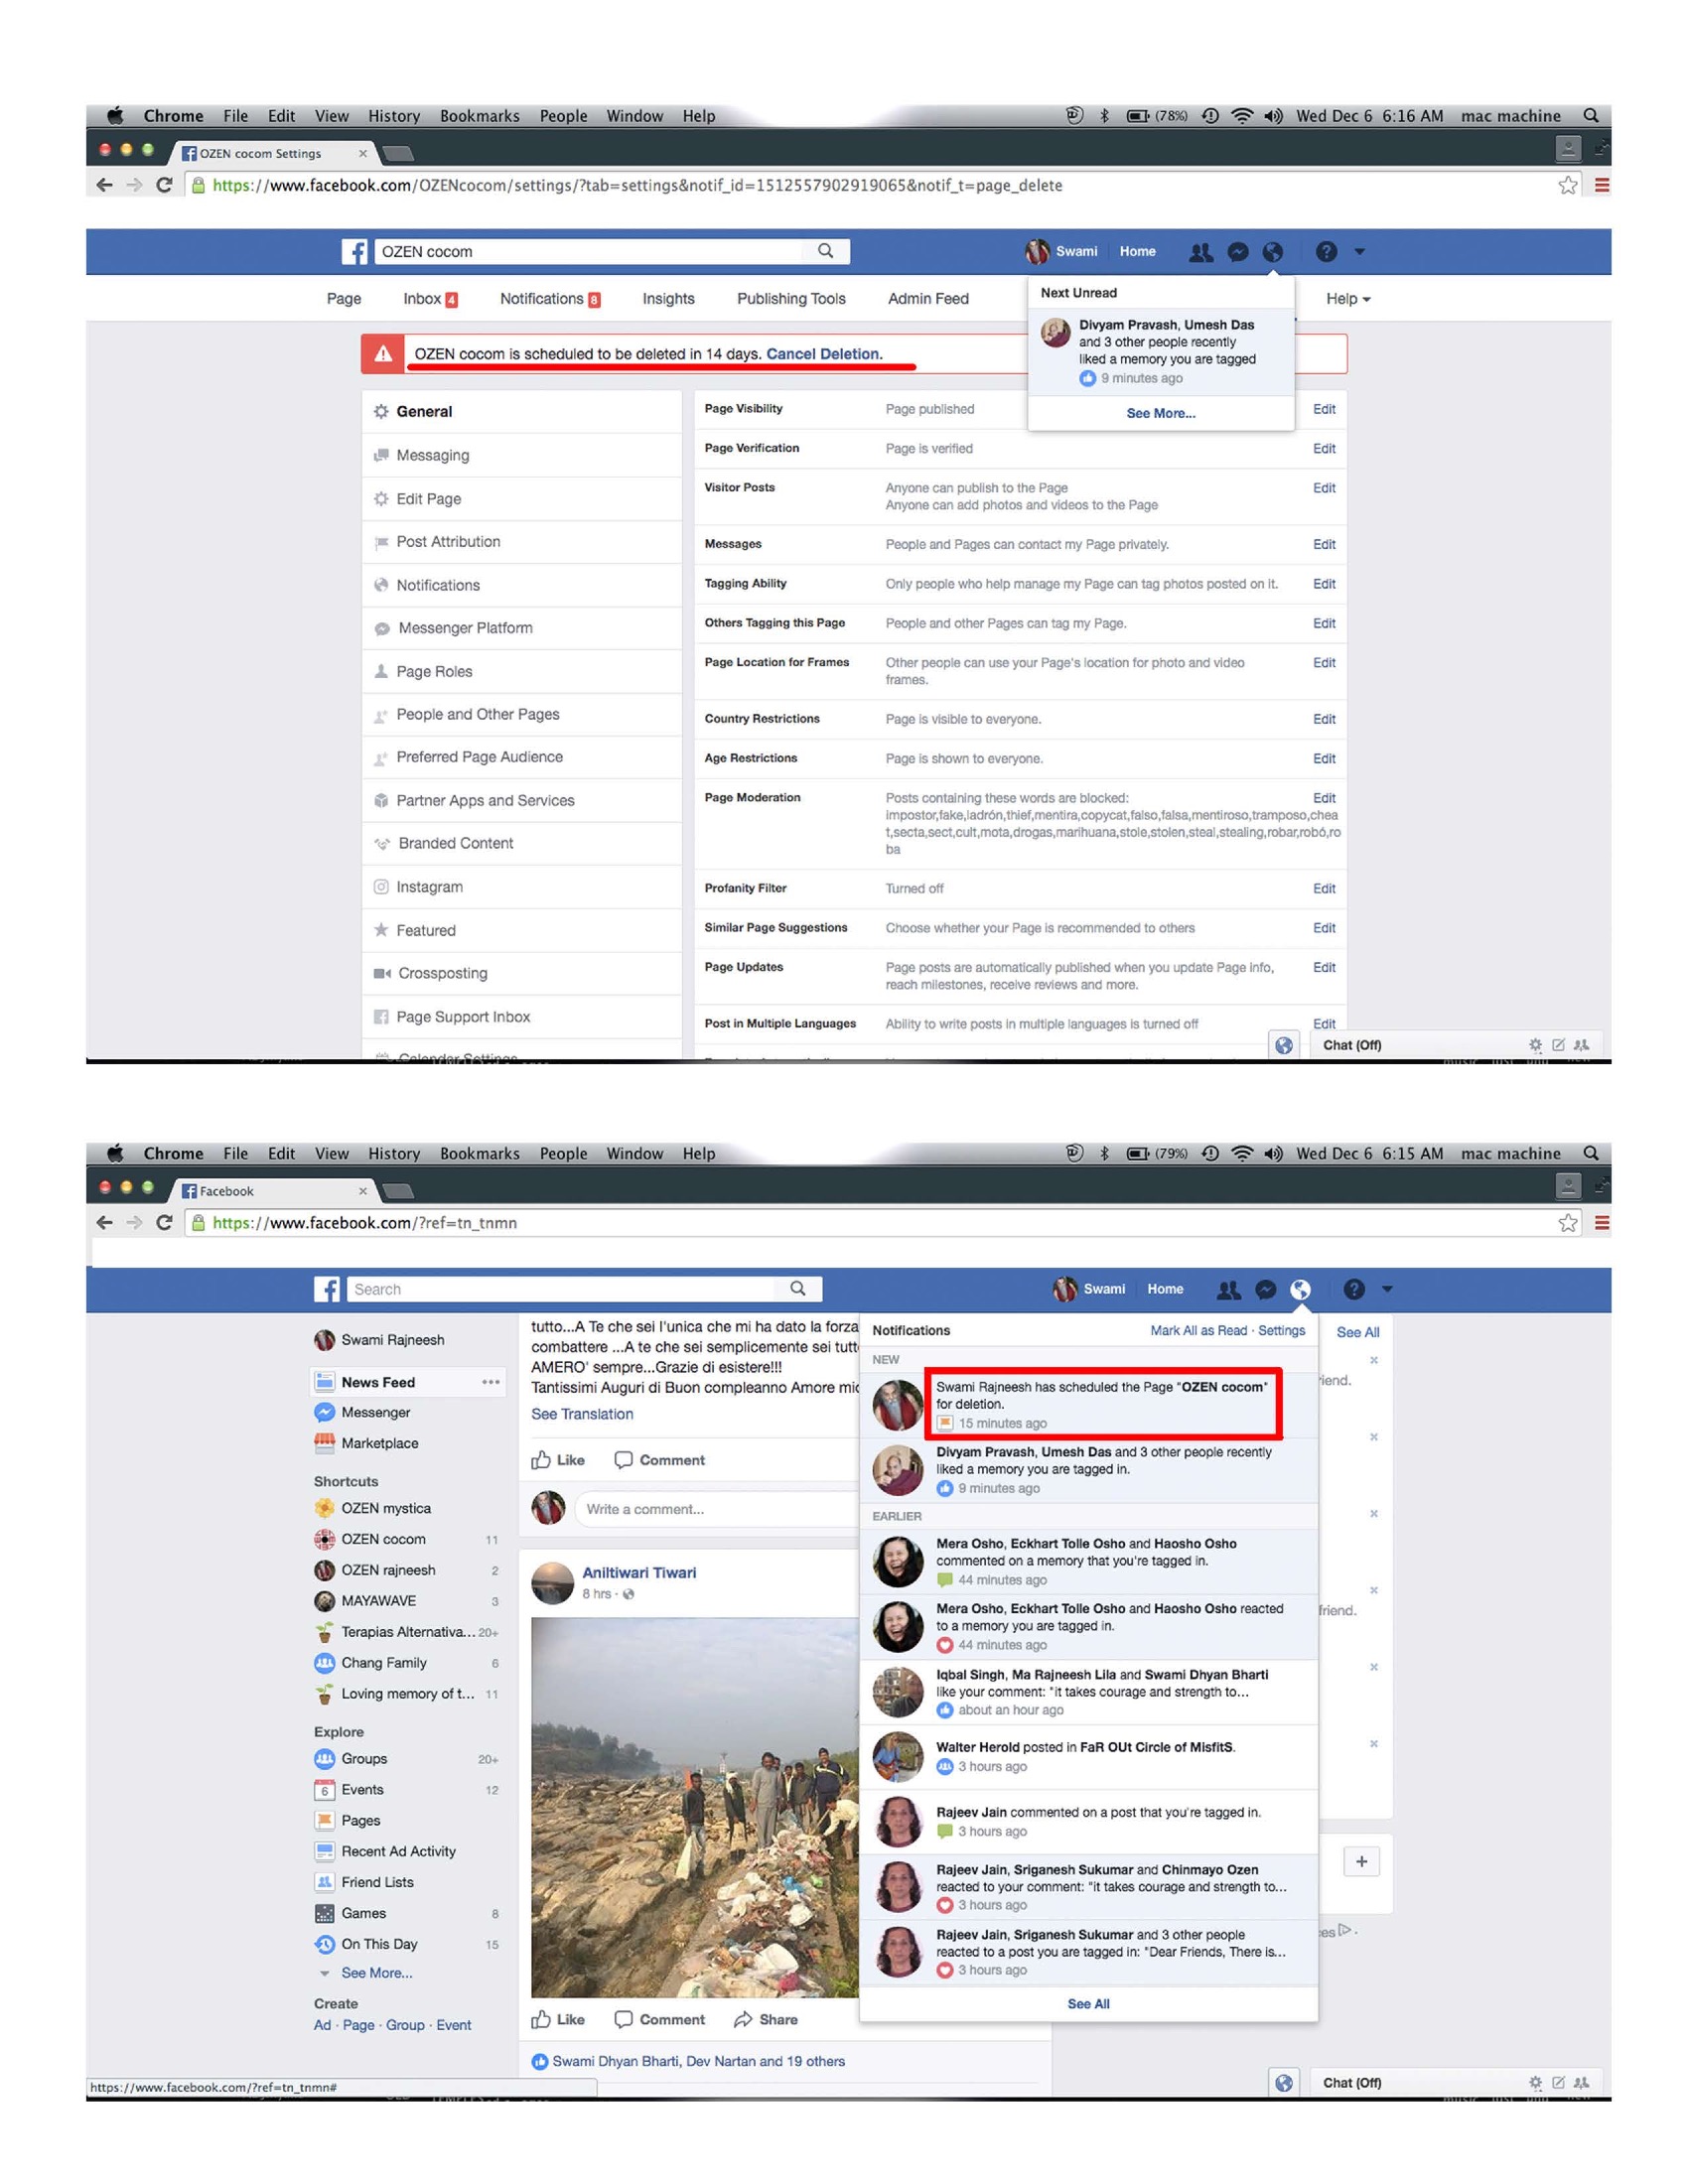
Task: Click Wi-Fi icon in top window macOS menu bar
Action: pyautogui.click(x=1241, y=116)
